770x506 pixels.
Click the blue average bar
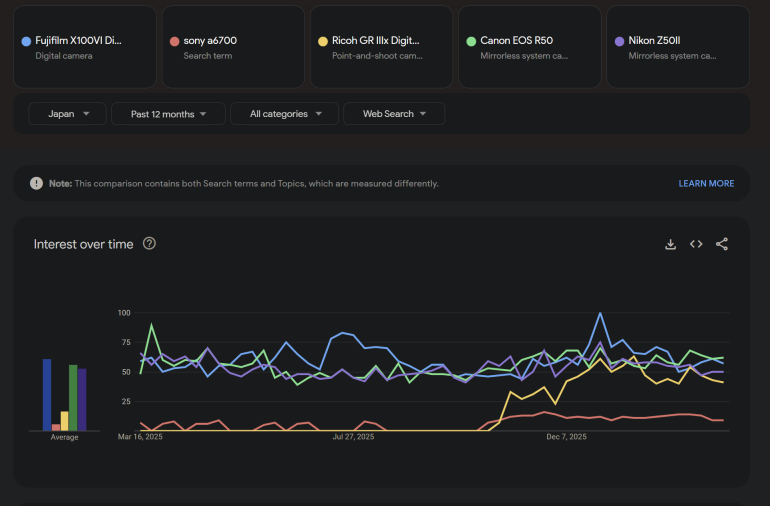click(x=47, y=395)
